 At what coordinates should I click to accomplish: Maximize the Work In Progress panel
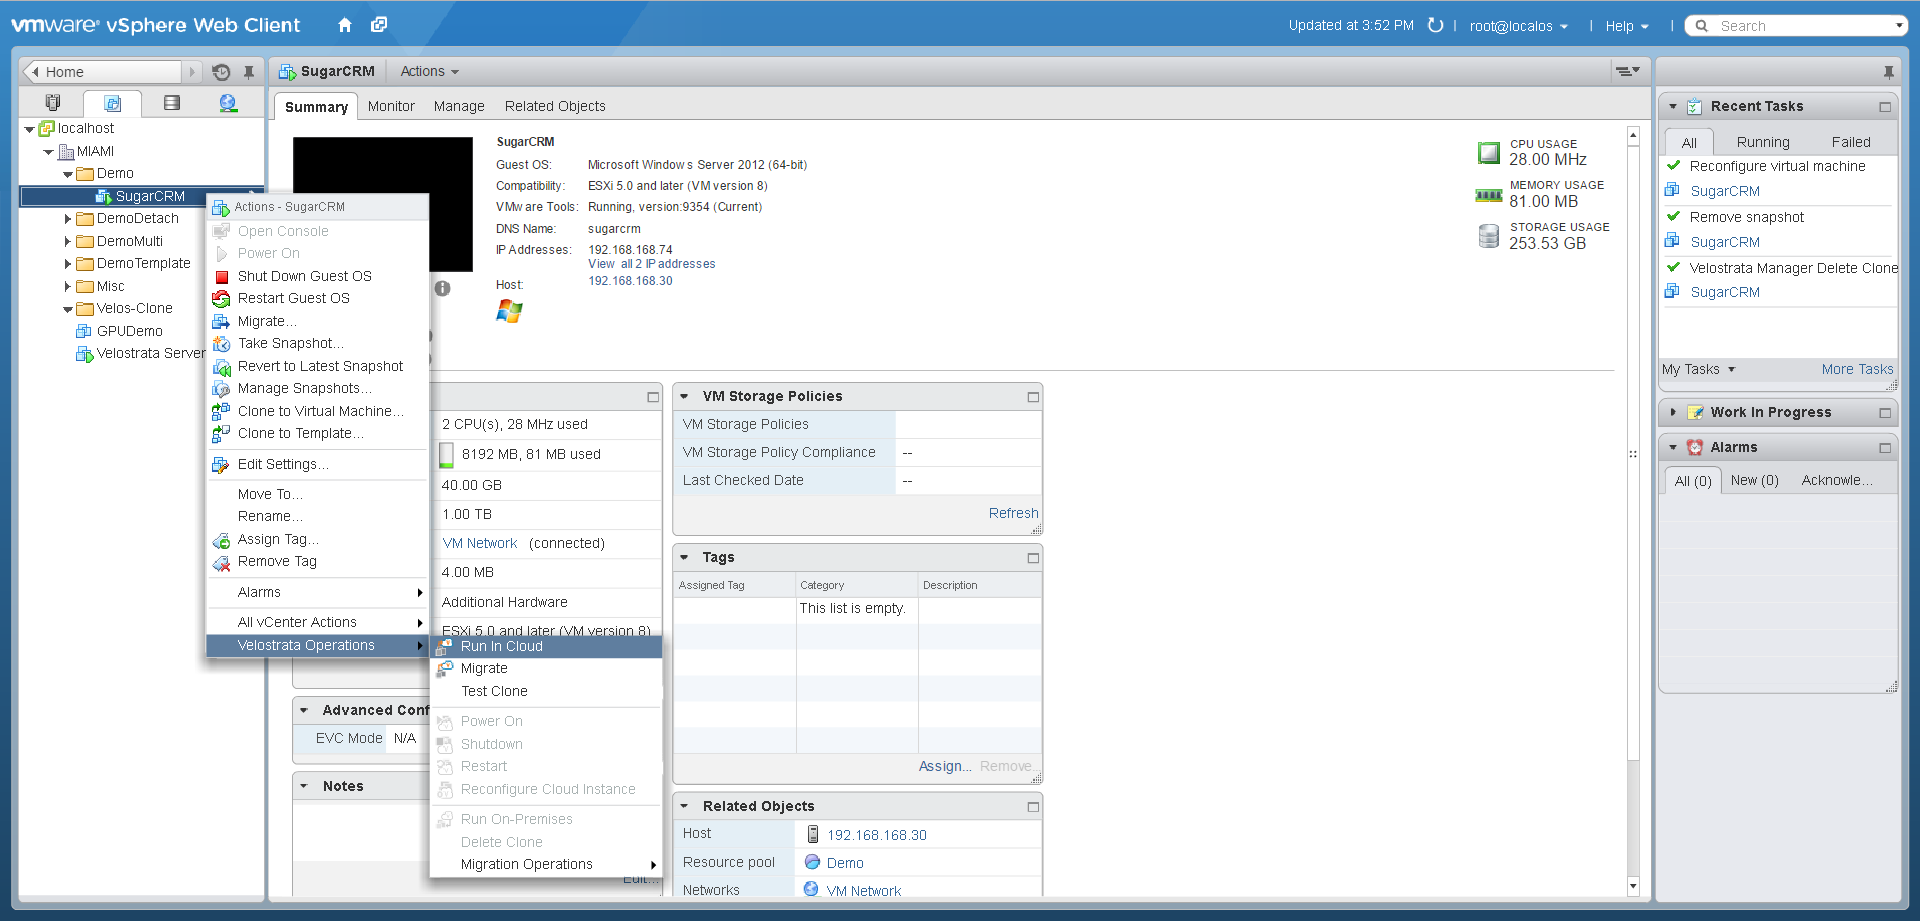[x=1885, y=413]
